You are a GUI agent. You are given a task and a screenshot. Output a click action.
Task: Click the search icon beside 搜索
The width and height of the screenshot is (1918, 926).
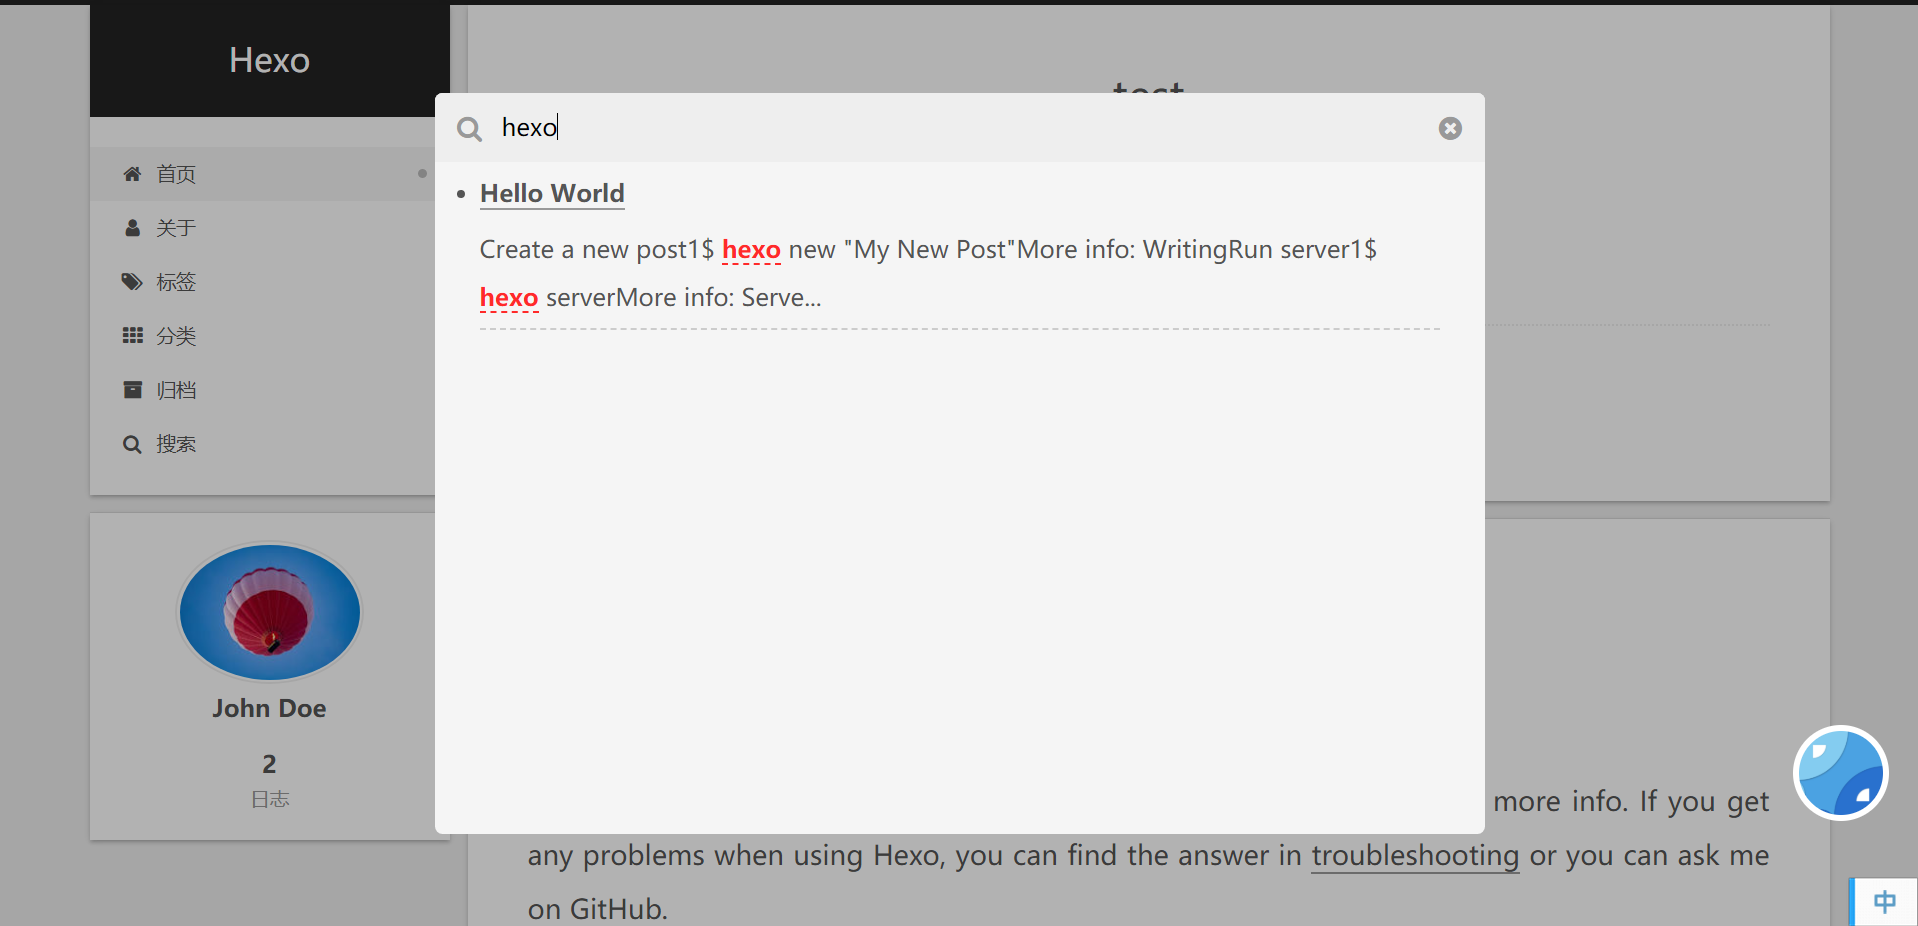(x=132, y=444)
